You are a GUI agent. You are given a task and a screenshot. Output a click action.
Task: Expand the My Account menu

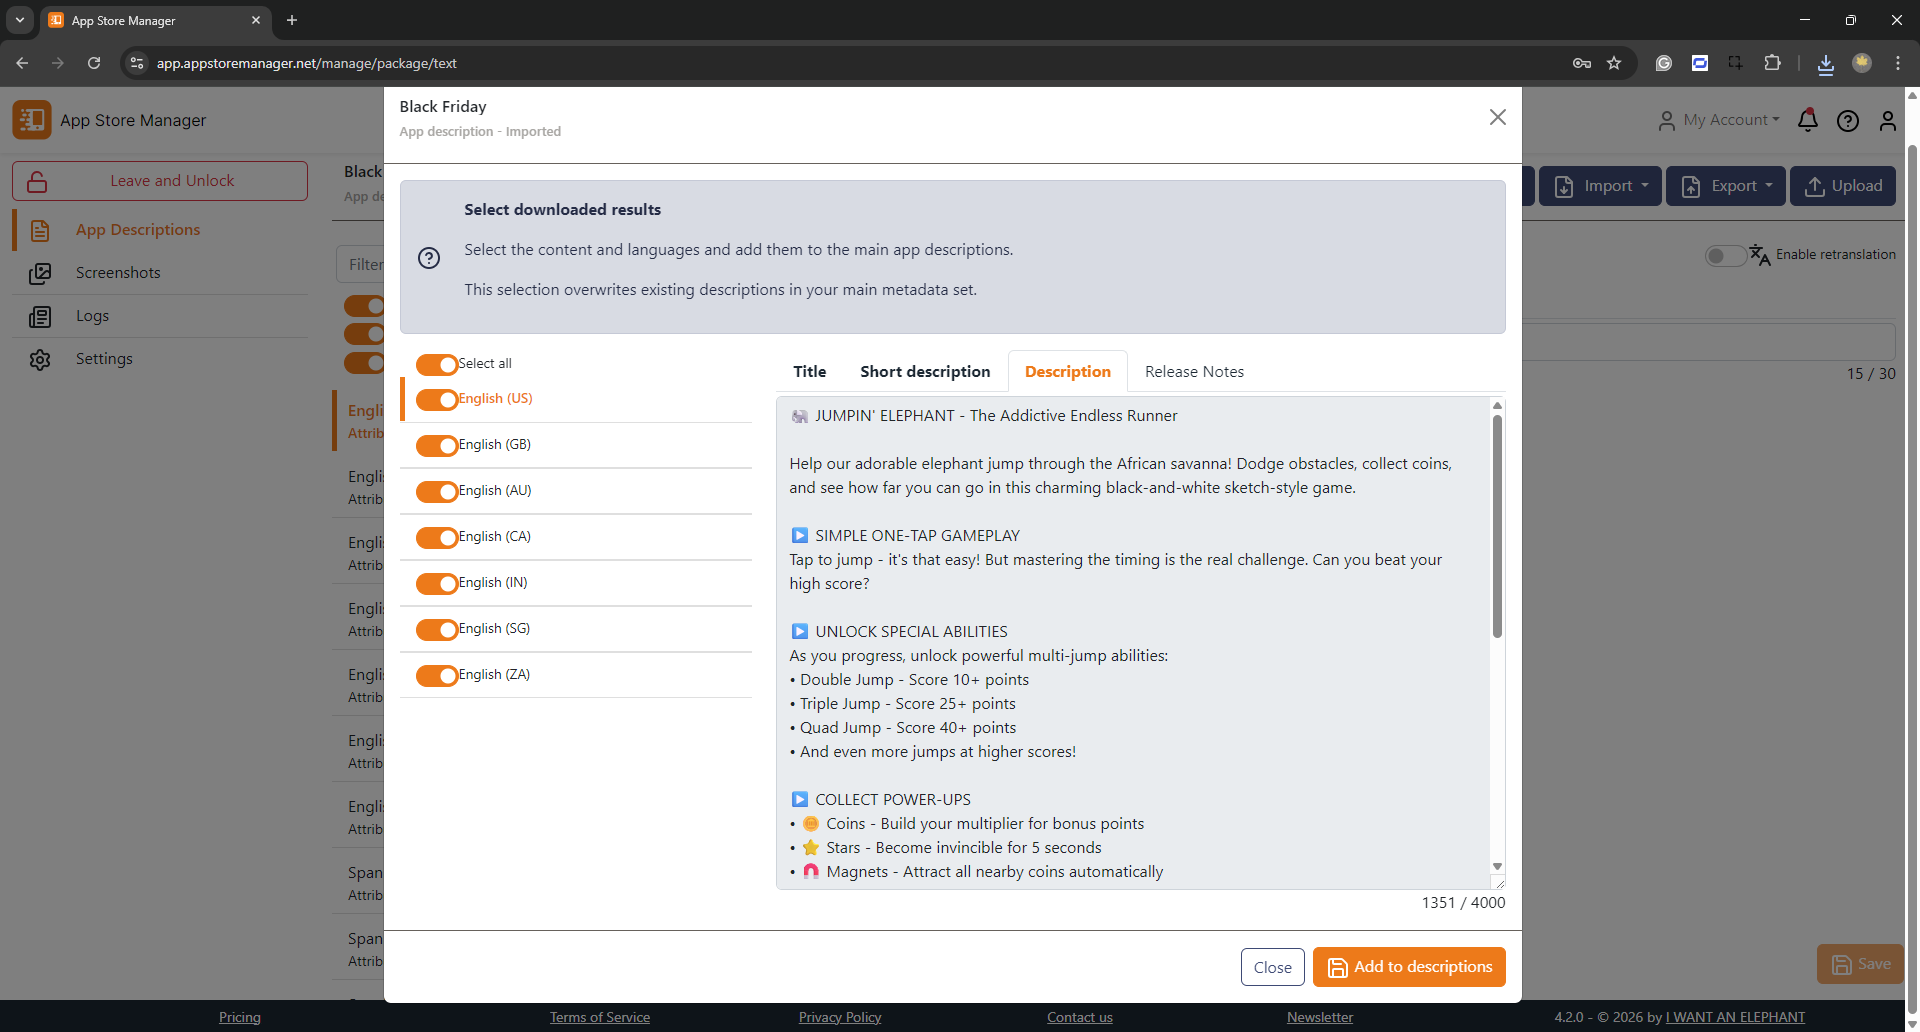click(1719, 120)
